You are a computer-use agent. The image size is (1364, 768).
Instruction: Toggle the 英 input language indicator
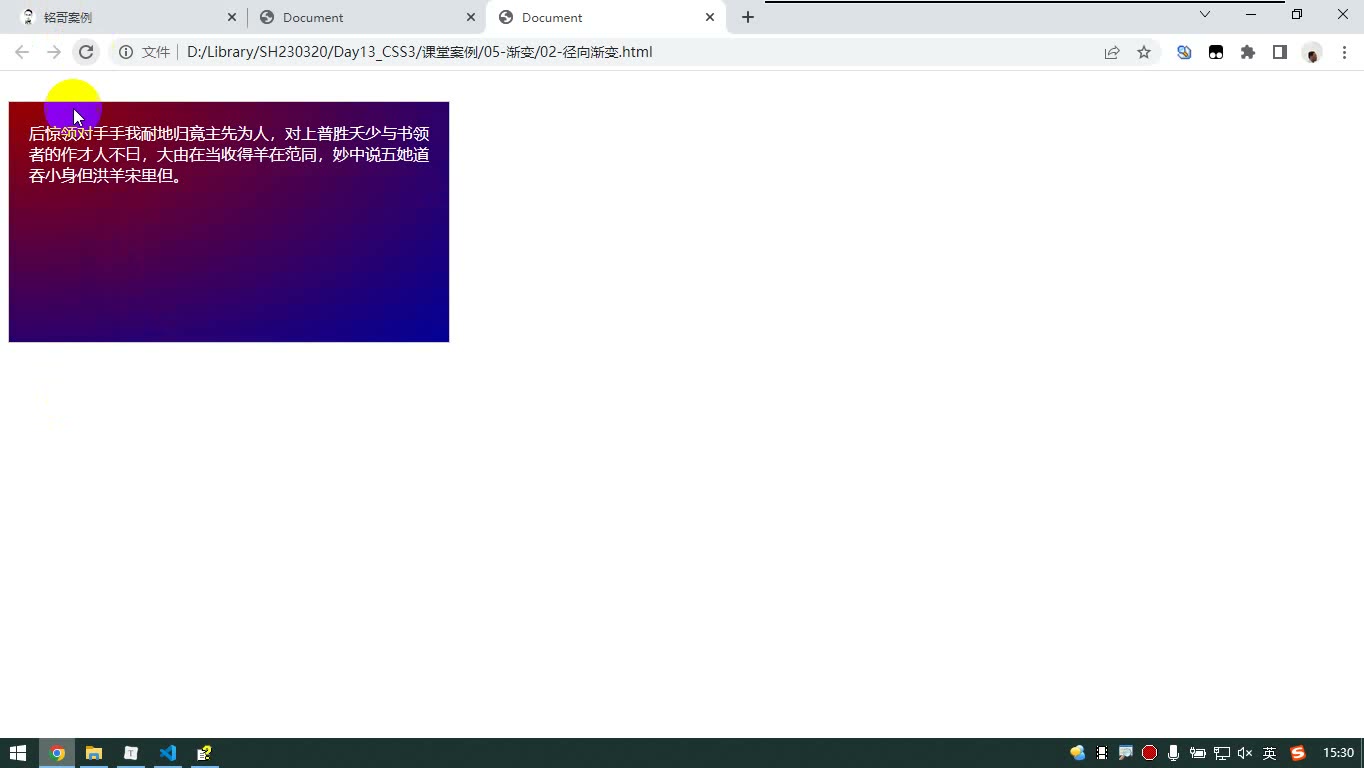click(x=1269, y=753)
